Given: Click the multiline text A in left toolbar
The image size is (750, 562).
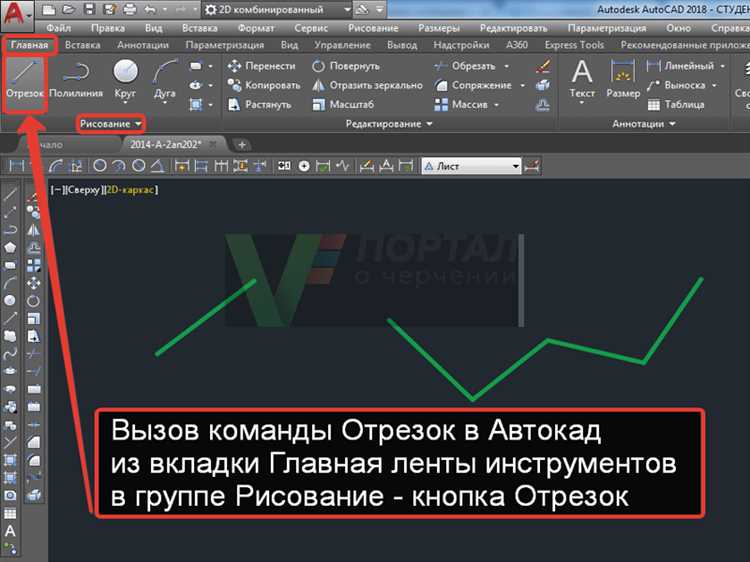Looking at the screenshot, I should coord(10,531).
